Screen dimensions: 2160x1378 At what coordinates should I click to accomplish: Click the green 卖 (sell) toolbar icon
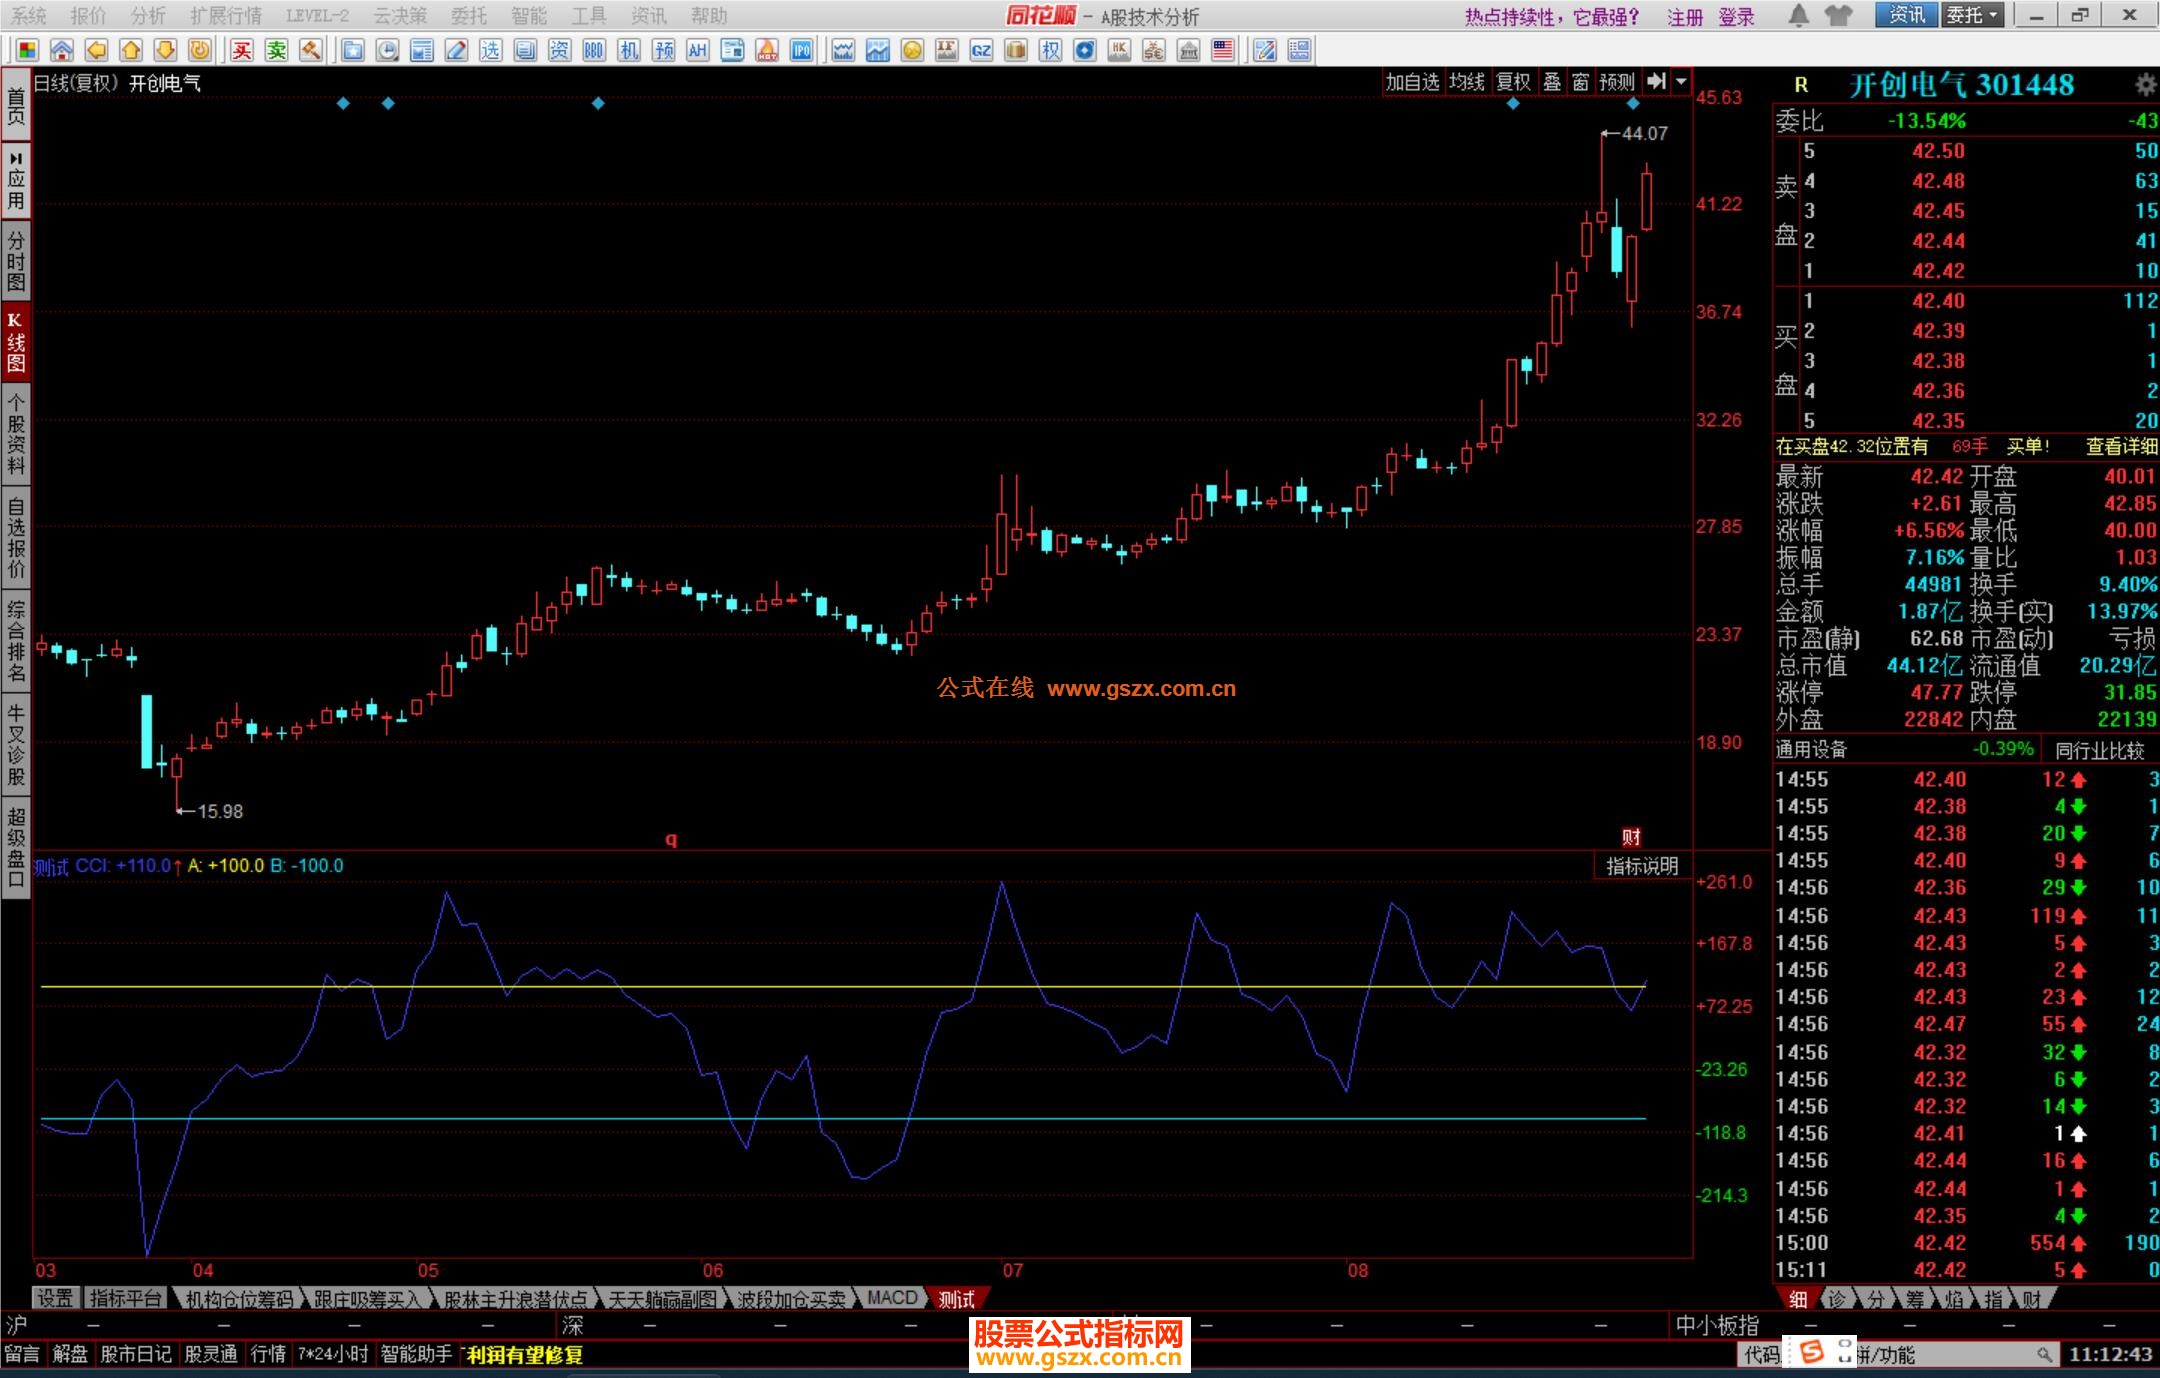click(277, 50)
